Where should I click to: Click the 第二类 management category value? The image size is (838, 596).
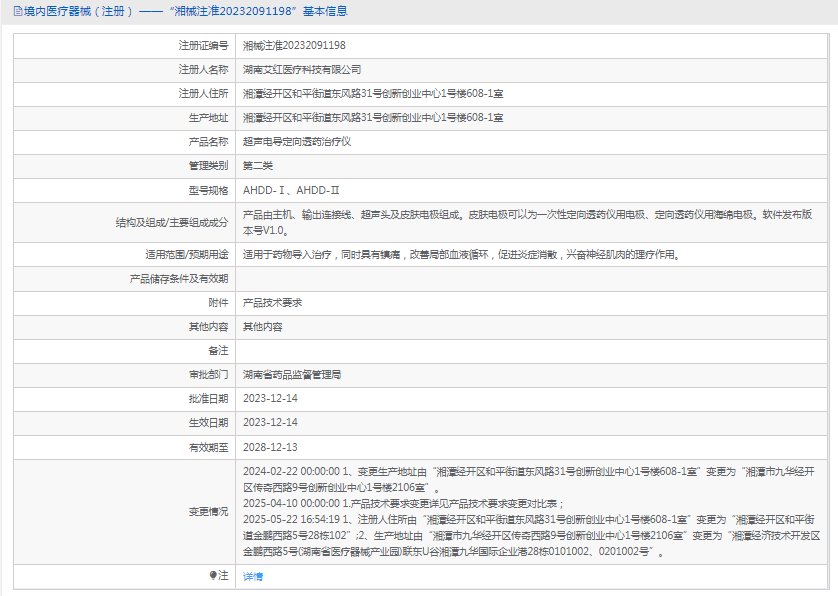click(258, 166)
